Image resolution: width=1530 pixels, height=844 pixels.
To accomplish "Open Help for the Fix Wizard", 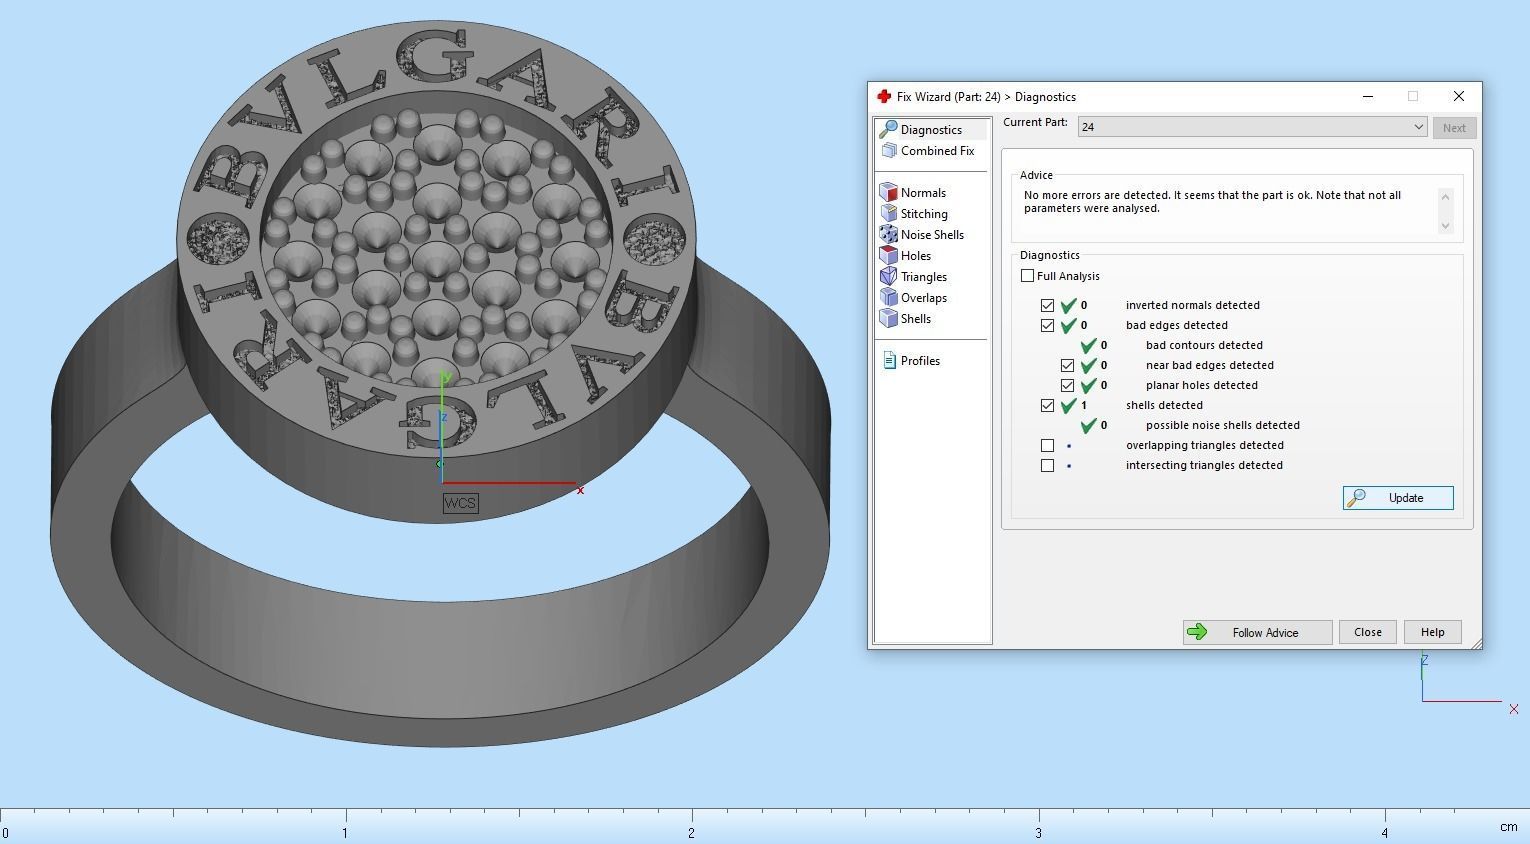I will 1432,632.
